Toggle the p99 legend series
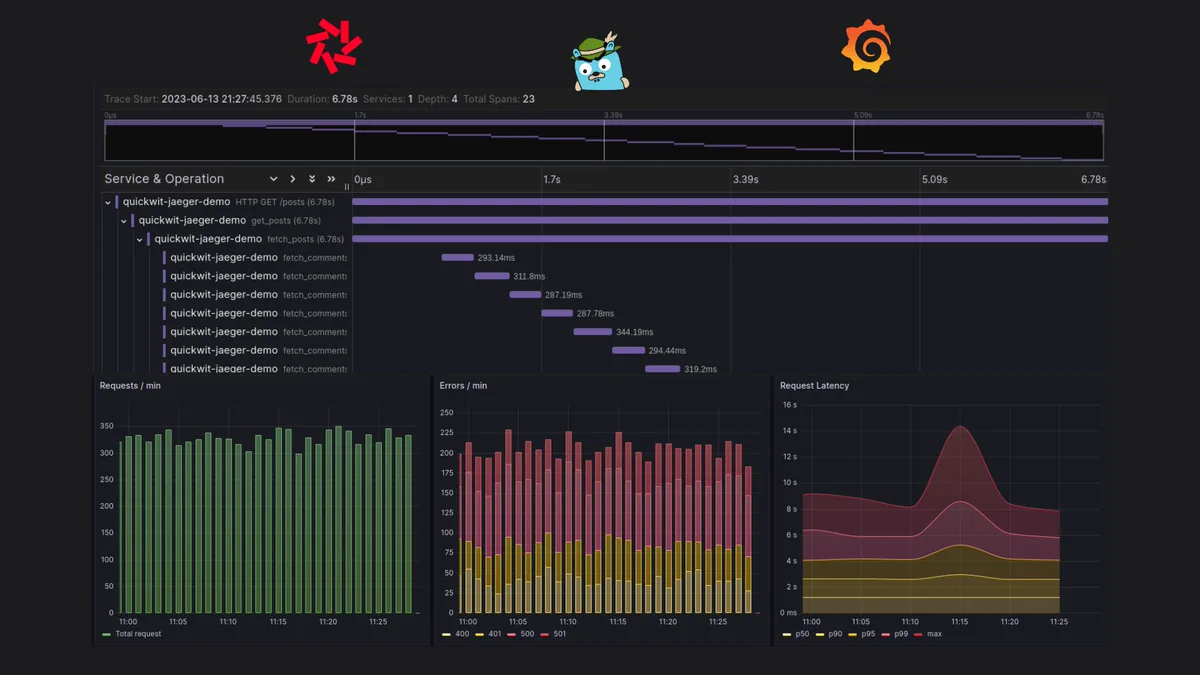1200x675 pixels. pyautogui.click(x=895, y=634)
